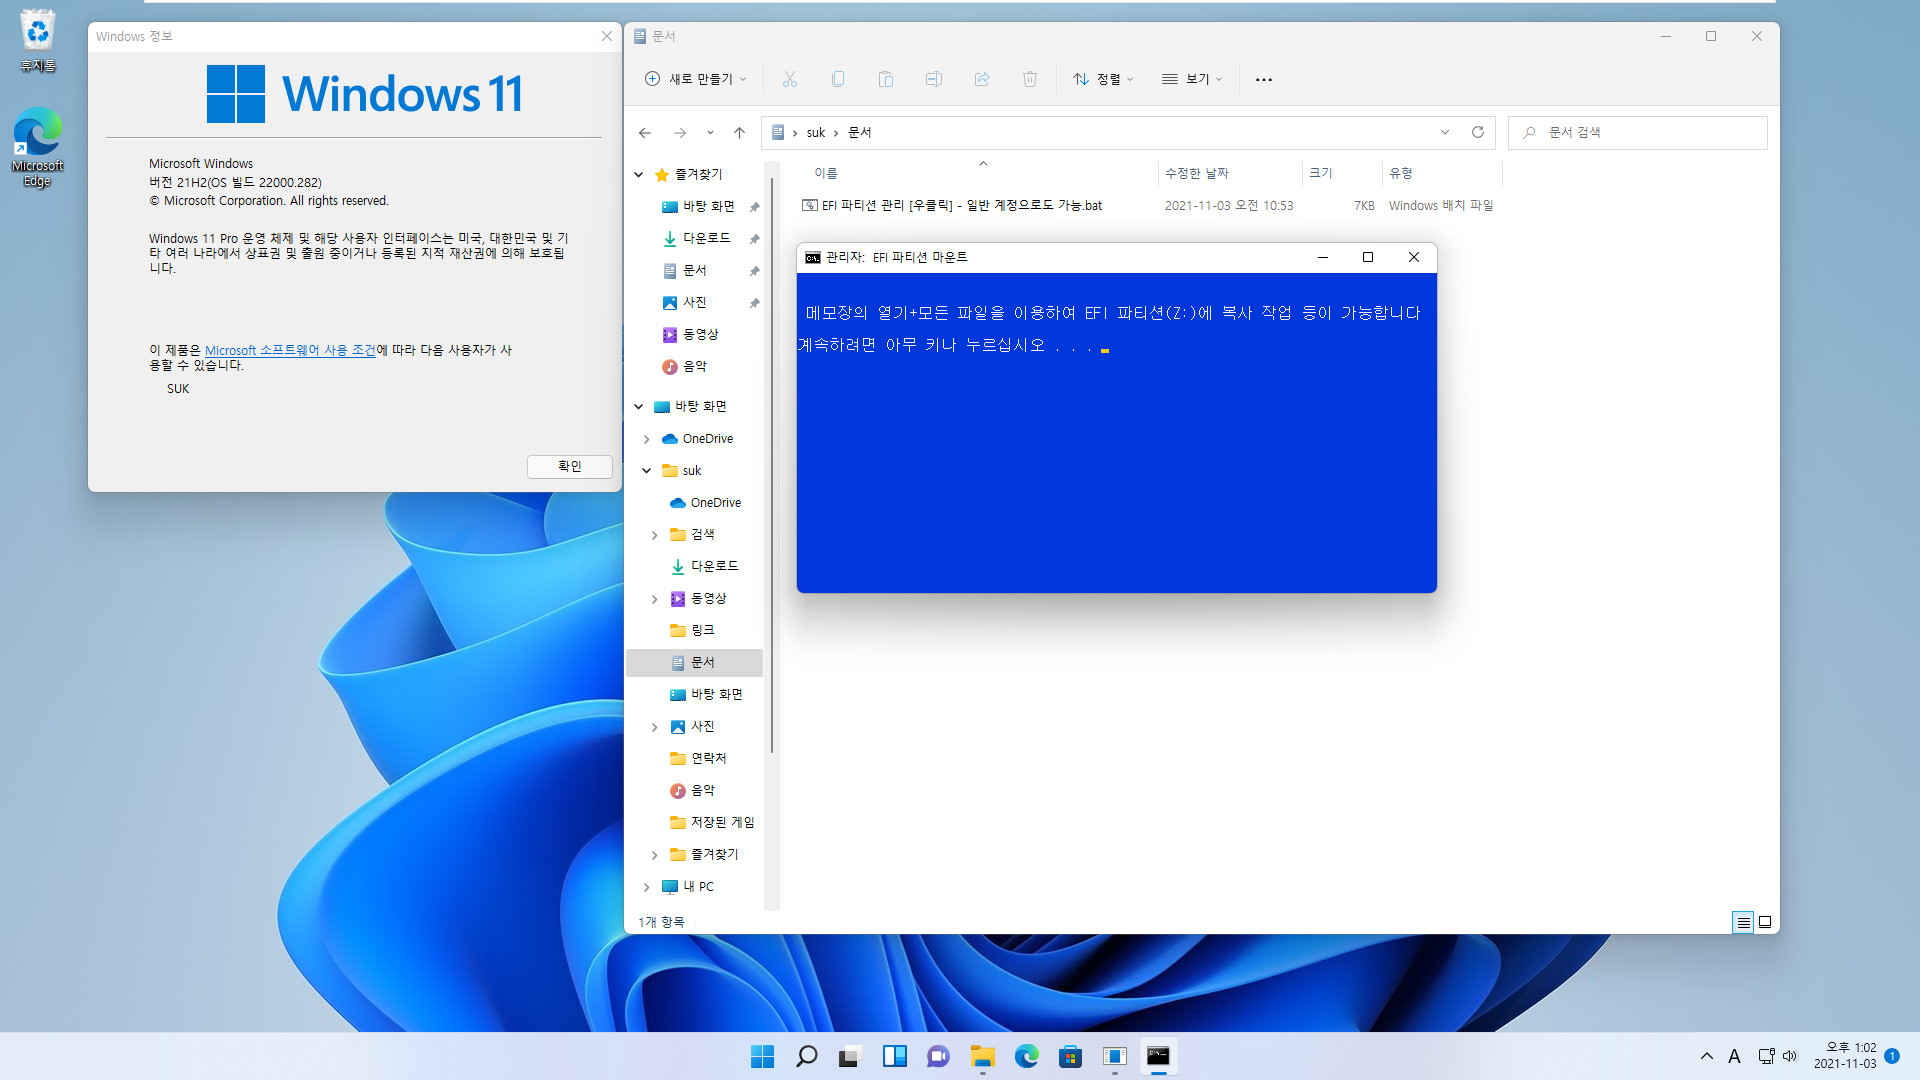This screenshot has width=1920, height=1080.
Task: Click the Share icon in Explorer toolbar
Action: coord(982,79)
